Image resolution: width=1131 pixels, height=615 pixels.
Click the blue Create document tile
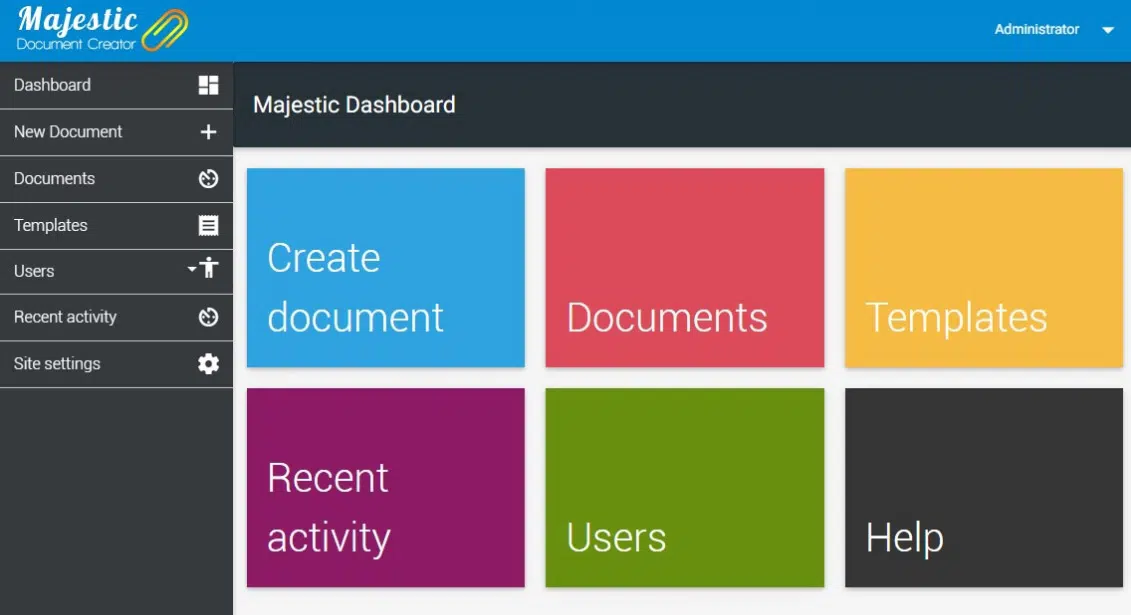385,267
